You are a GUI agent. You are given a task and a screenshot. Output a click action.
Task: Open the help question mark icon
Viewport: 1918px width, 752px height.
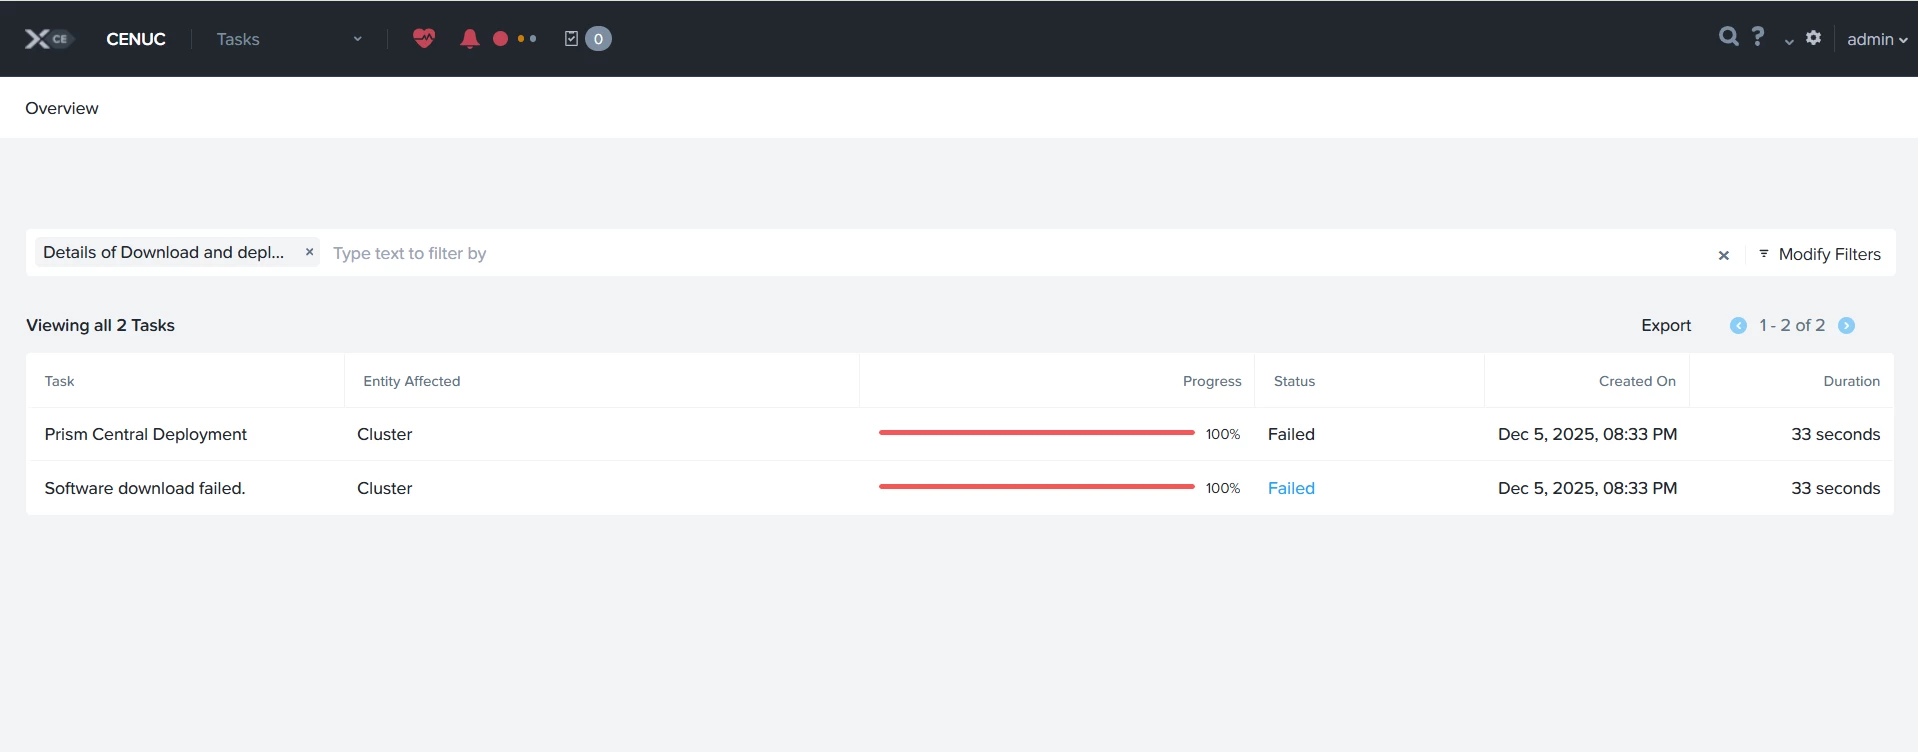pyautogui.click(x=1758, y=37)
